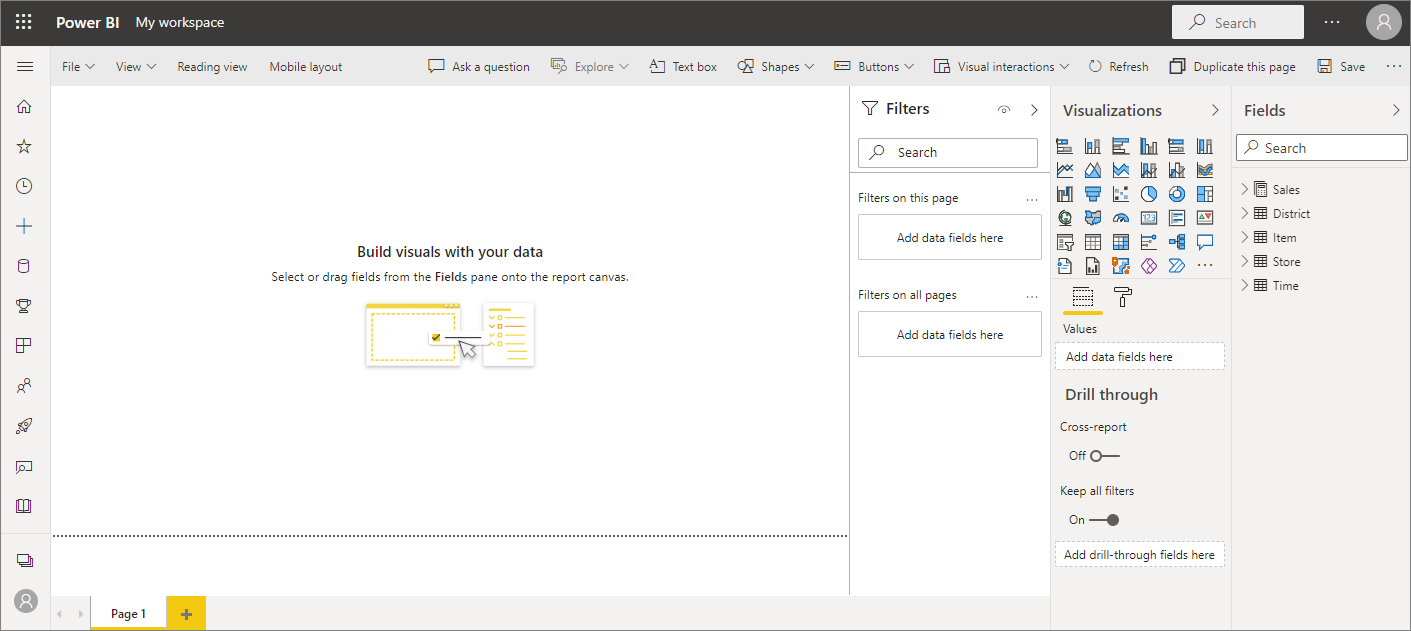
Task: Select the Page 1 tab
Action: point(128,613)
